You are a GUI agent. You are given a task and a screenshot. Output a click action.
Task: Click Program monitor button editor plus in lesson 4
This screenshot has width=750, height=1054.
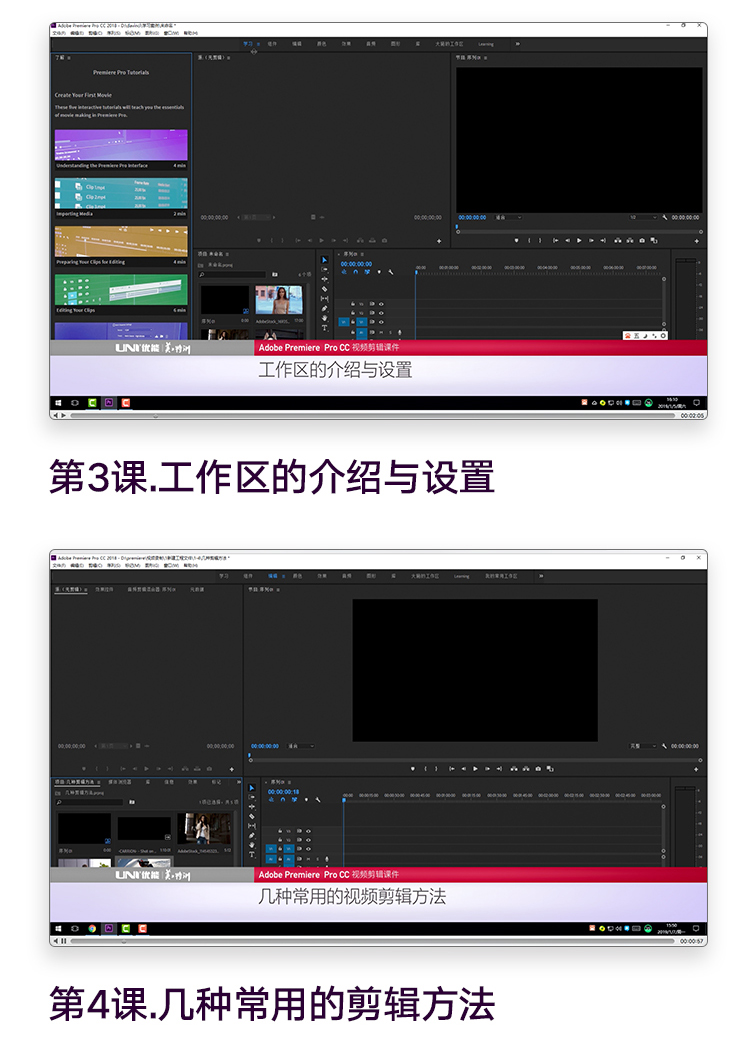[x=696, y=769]
